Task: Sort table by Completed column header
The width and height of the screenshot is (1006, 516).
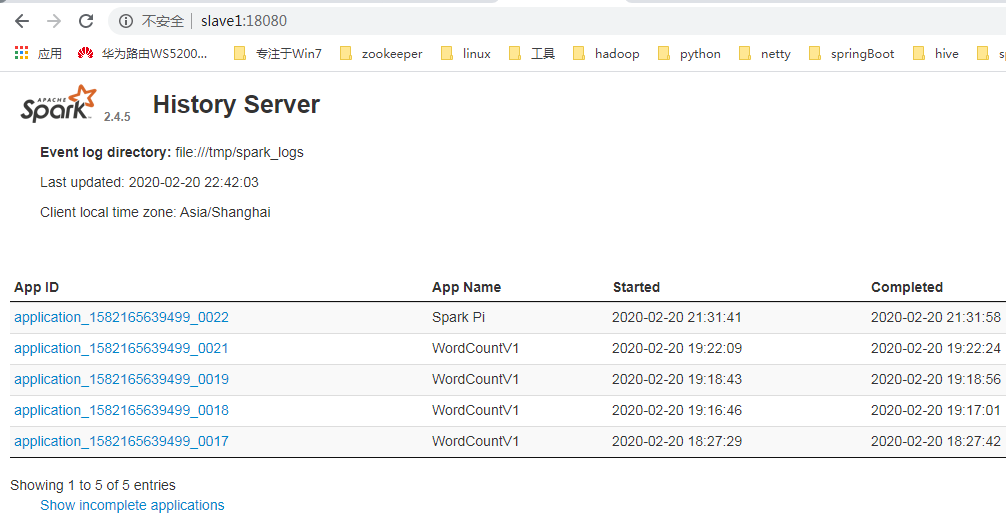Action: [x=907, y=287]
